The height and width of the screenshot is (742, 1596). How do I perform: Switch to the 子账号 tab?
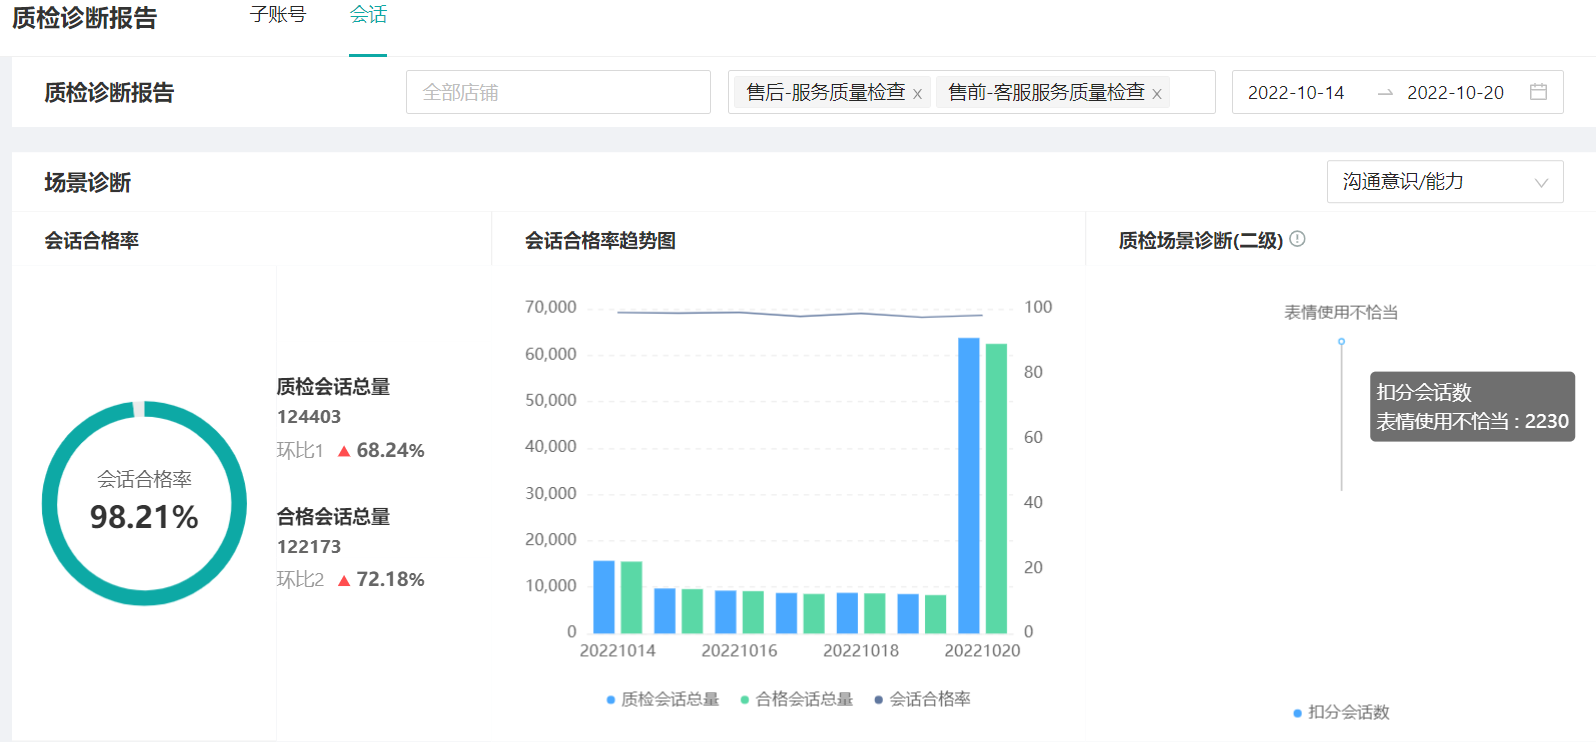pos(277,15)
